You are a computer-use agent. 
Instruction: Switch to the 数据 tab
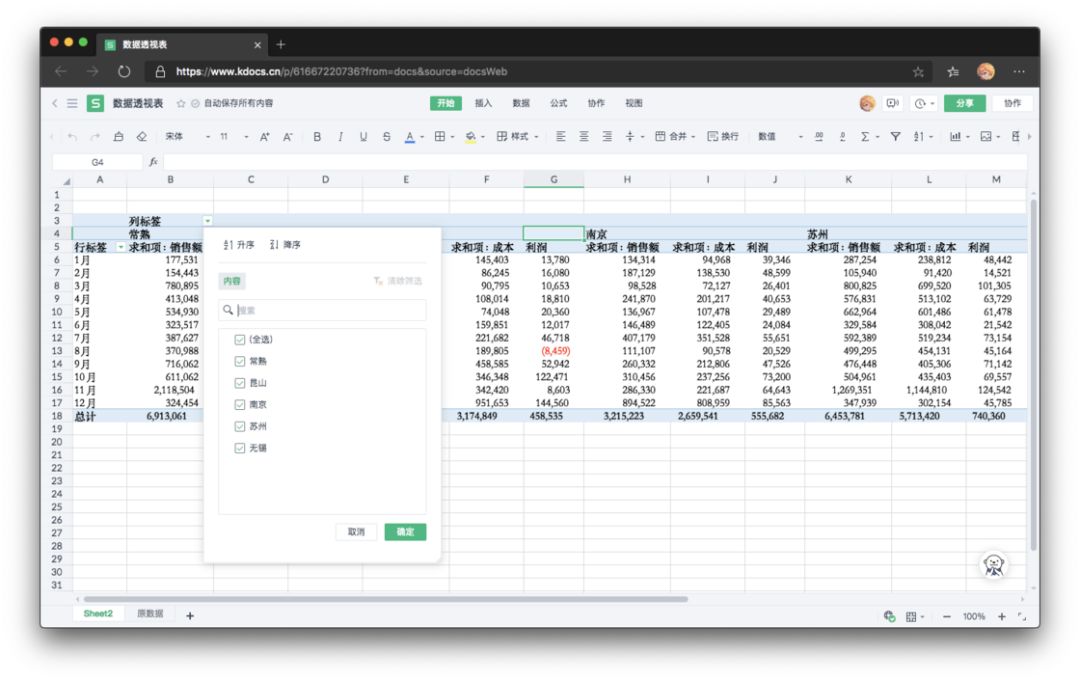coord(521,103)
